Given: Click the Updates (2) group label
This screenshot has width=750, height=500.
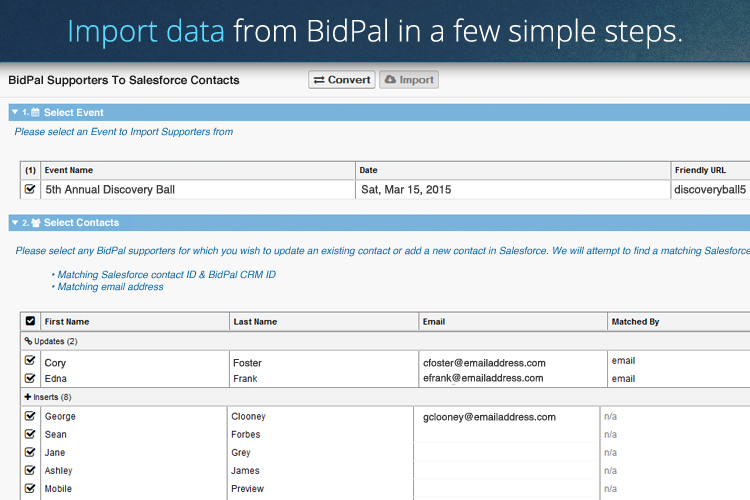Looking at the screenshot, I should click(55, 341).
